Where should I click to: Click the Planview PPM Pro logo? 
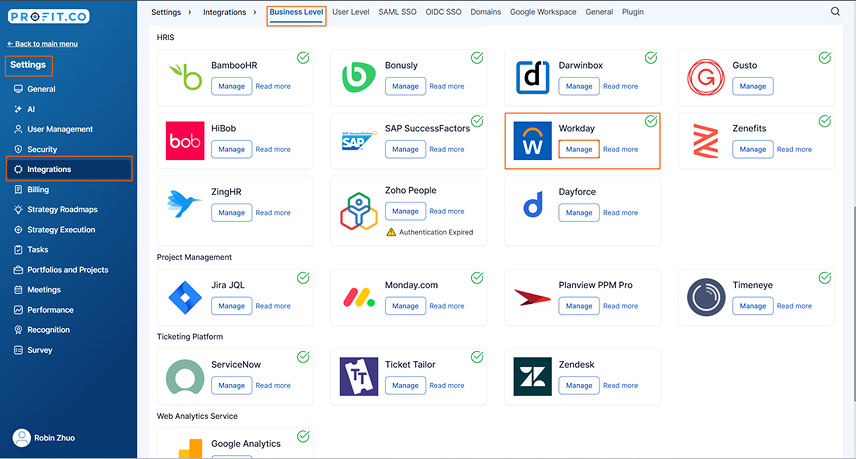tap(532, 297)
